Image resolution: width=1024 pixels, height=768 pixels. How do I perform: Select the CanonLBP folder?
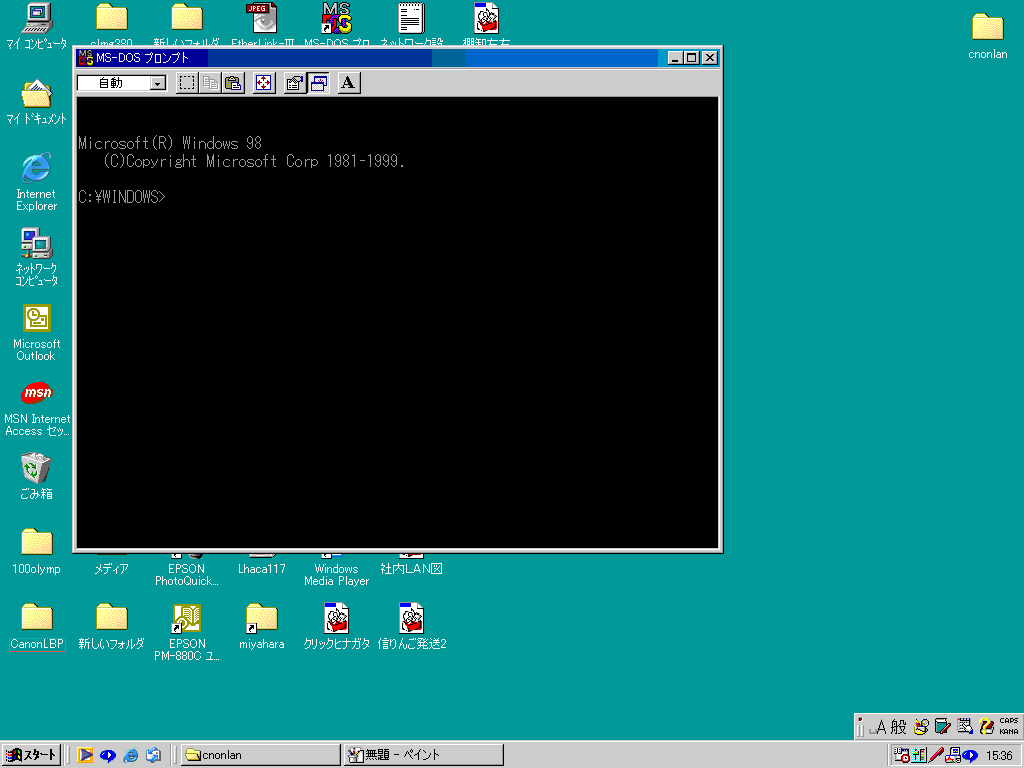pos(37,627)
